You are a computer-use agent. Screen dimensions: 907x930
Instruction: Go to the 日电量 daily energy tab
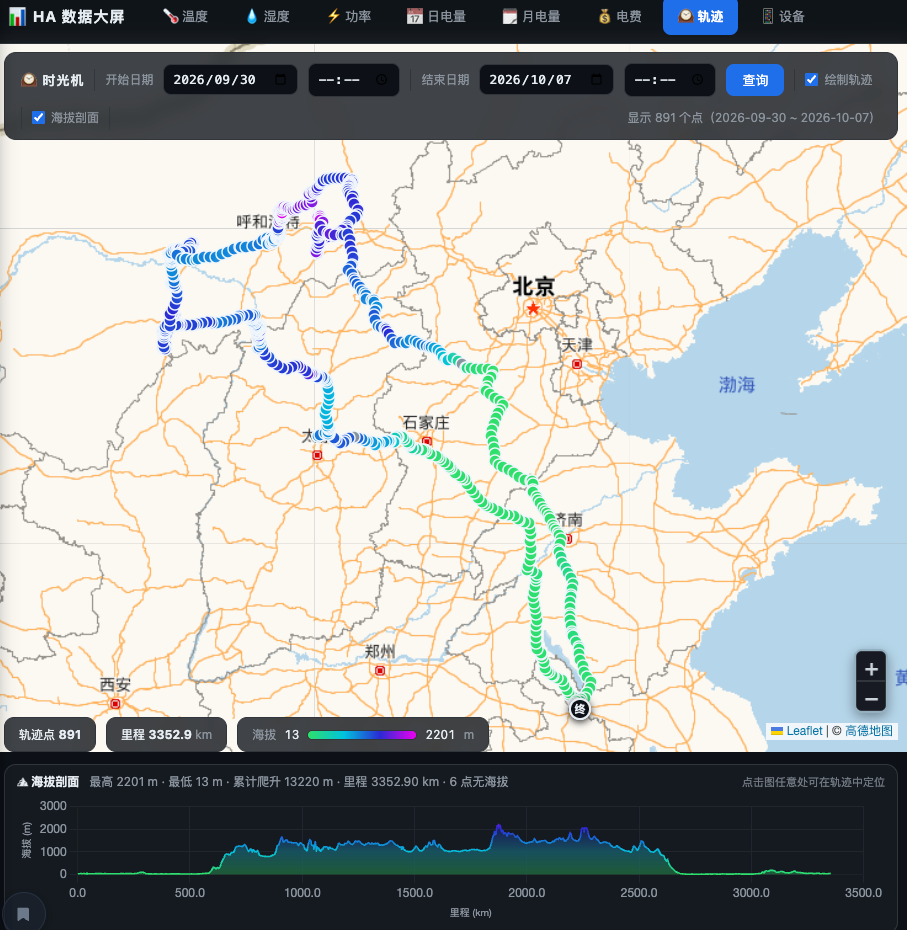[436, 17]
